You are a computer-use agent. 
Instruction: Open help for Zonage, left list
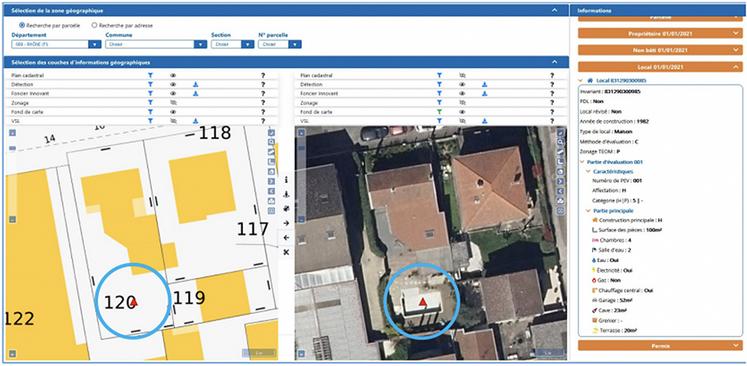pyautogui.click(x=262, y=102)
